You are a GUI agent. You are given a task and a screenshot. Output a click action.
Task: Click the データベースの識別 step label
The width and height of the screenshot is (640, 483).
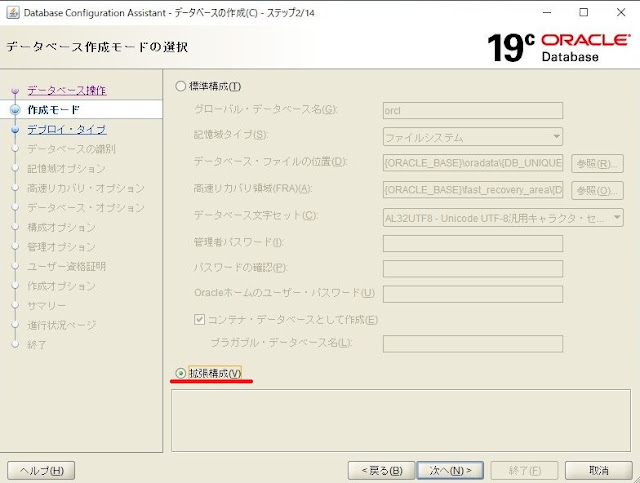pos(71,149)
